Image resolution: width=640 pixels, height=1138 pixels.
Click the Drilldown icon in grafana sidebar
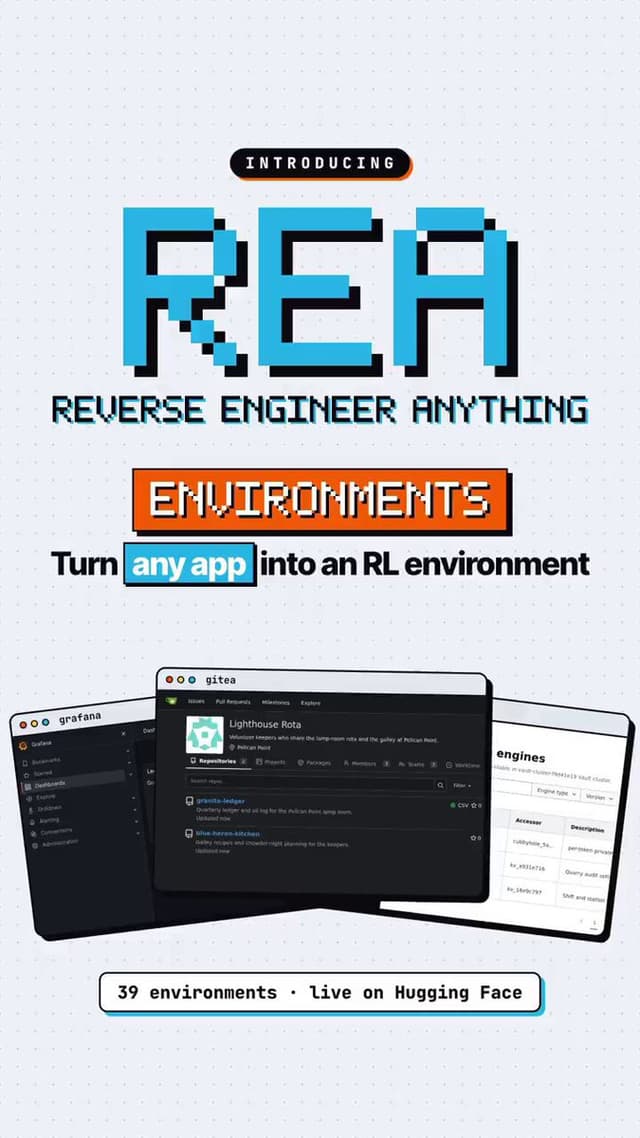(x=30, y=811)
